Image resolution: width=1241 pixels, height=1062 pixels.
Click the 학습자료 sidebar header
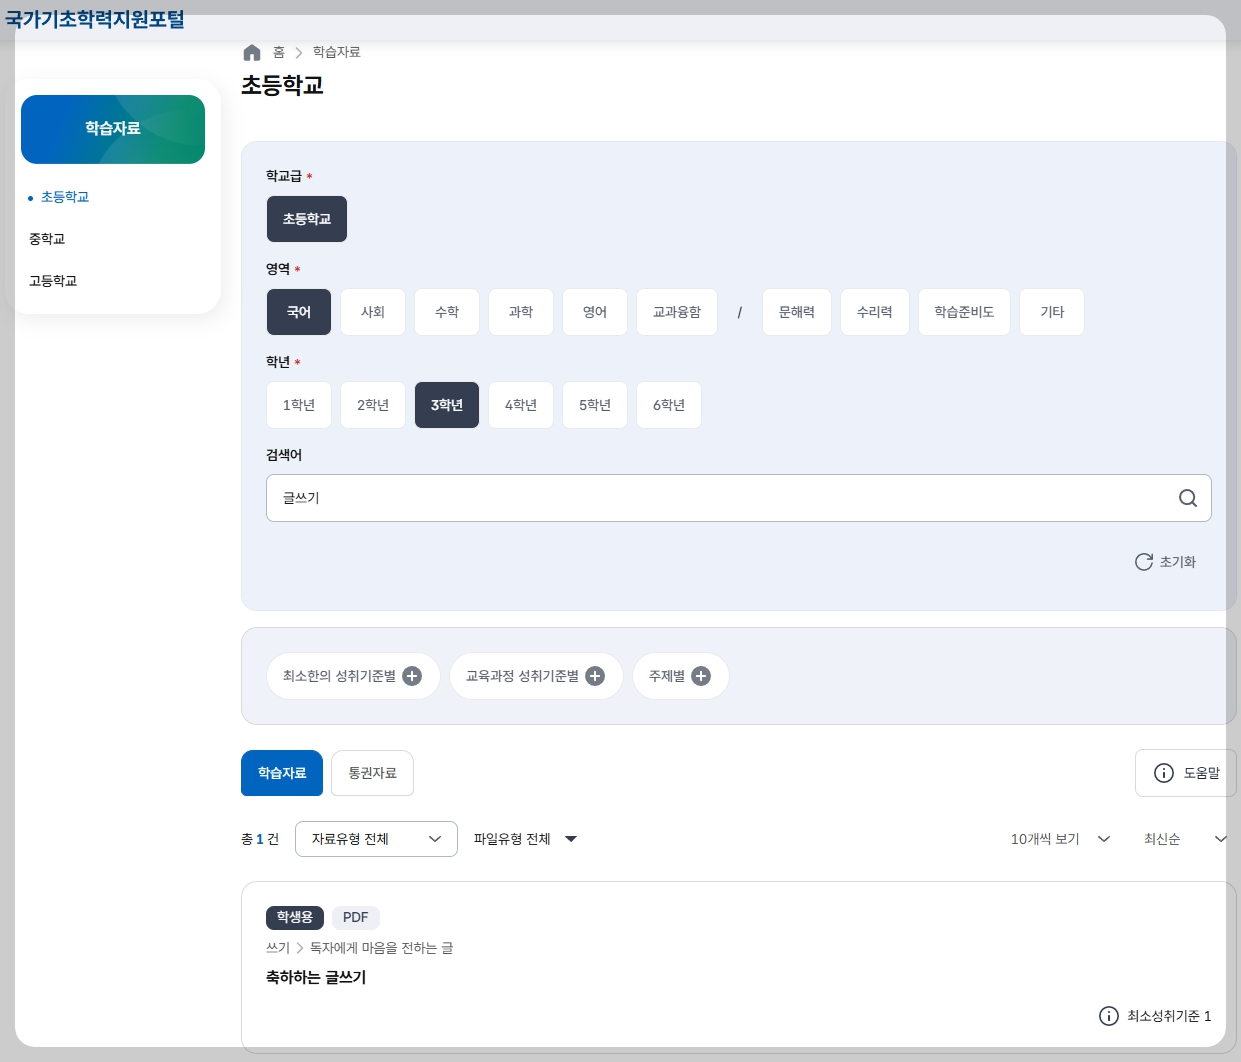(x=113, y=129)
